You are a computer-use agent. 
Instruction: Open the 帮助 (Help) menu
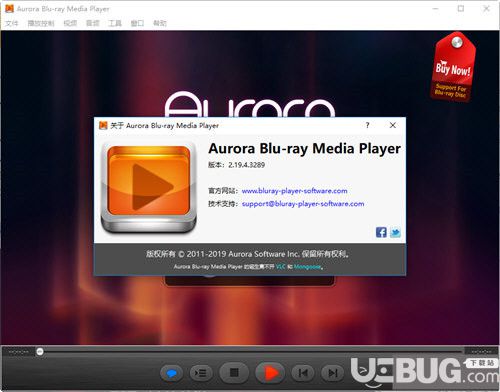coord(160,23)
